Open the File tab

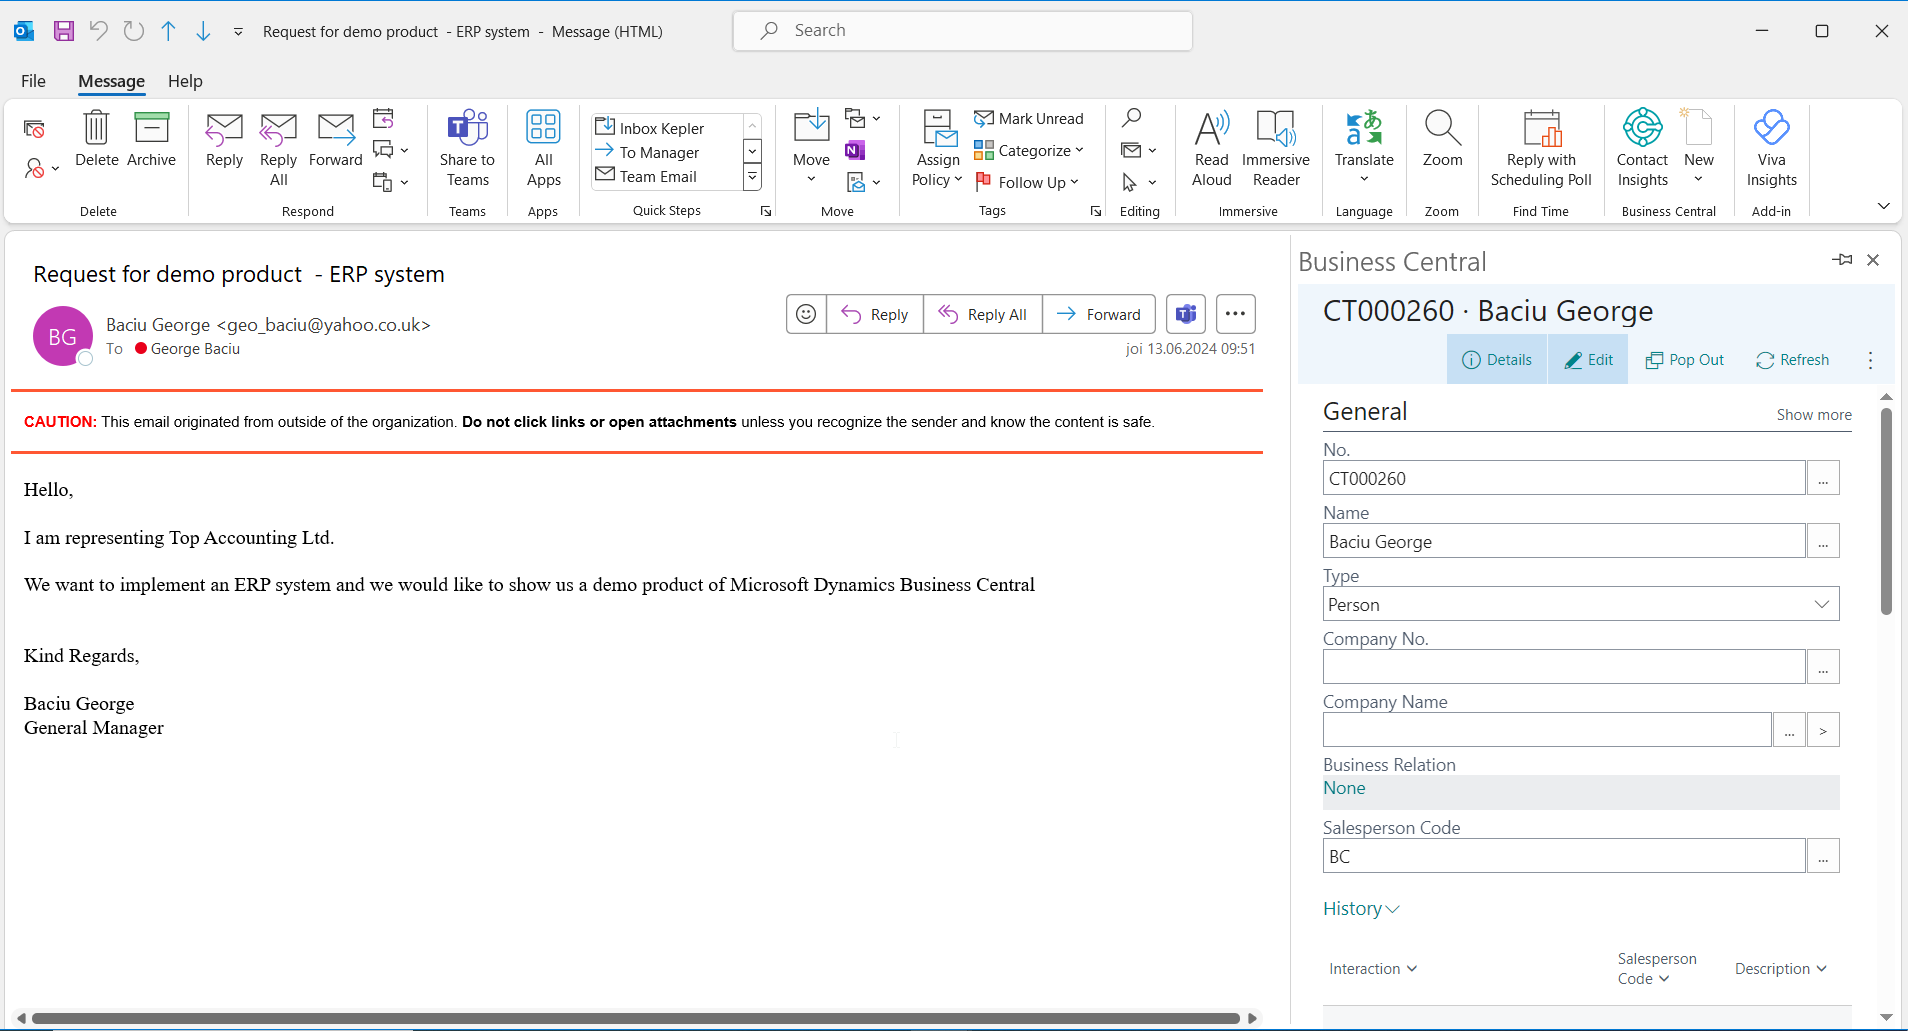[x=33, y=81]
